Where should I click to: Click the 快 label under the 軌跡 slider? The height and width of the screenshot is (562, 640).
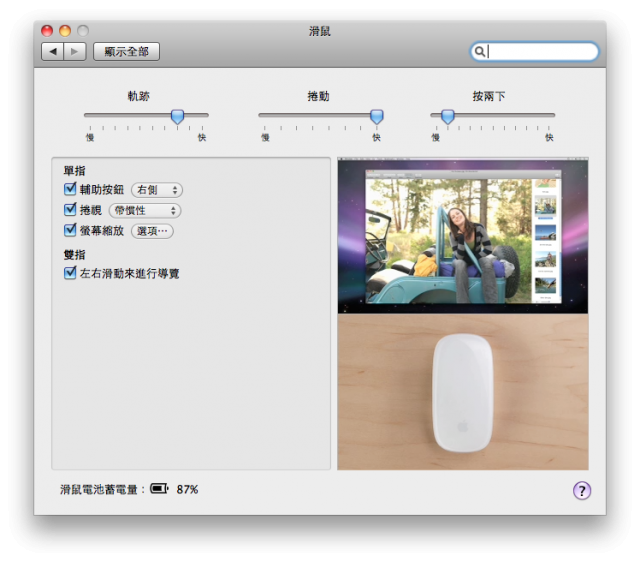(x=202, y=138)
